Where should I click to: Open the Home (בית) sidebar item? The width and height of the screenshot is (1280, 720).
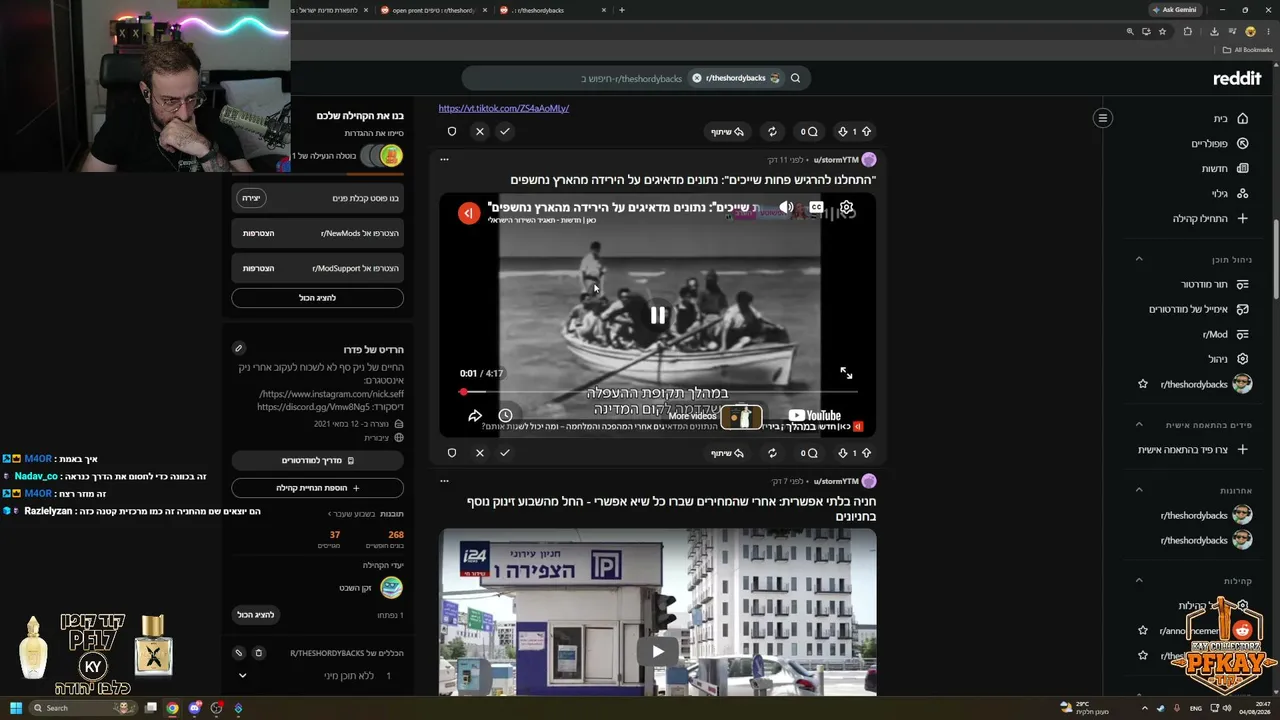pos(1231,118)
